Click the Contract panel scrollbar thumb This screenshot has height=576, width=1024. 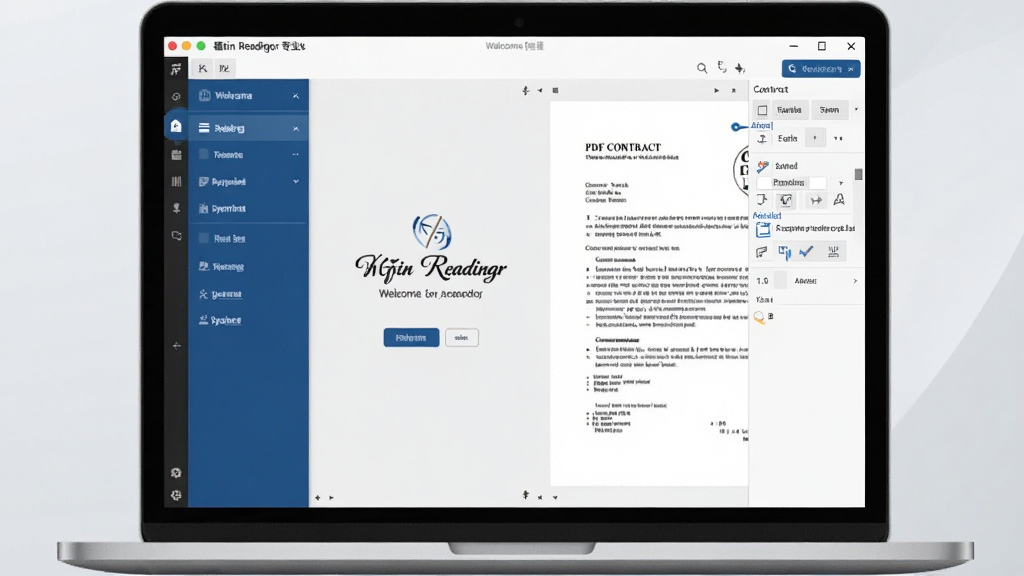(x=858, y=174)
